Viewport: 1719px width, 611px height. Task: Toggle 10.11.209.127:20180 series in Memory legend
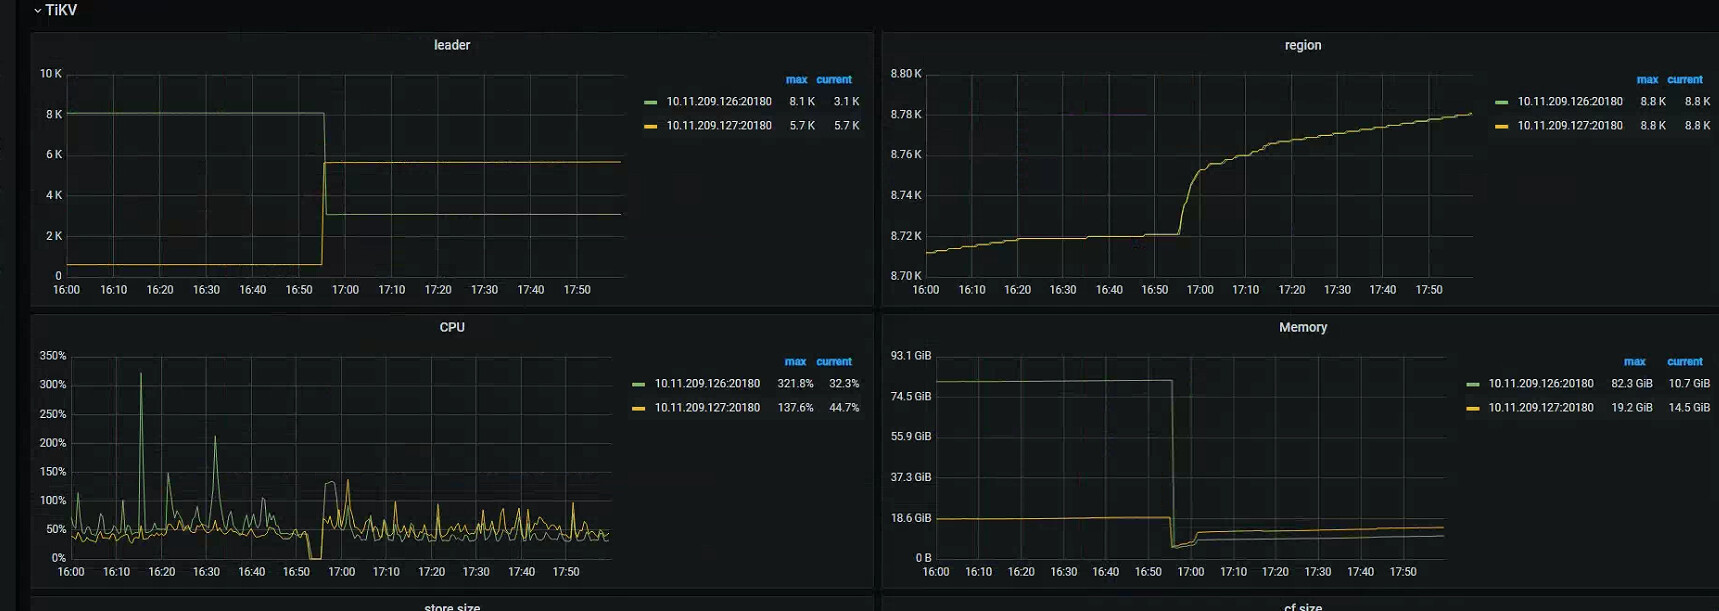point(1540,408)
